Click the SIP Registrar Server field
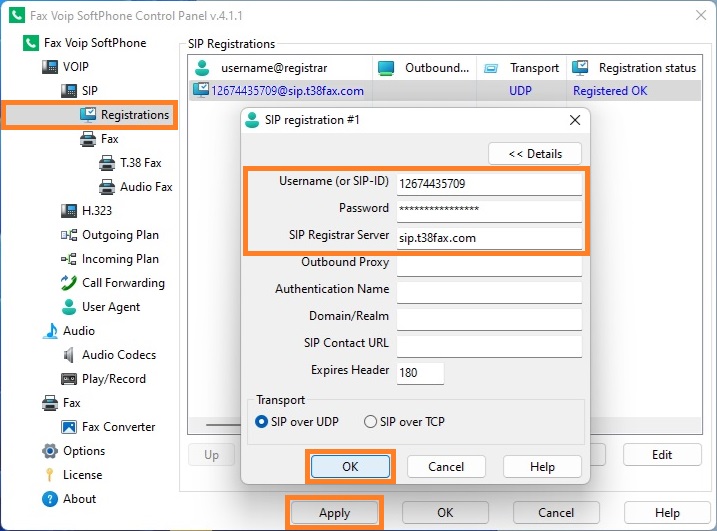The image size is (717, 531). pyautogui.click(x=489, y=238)
